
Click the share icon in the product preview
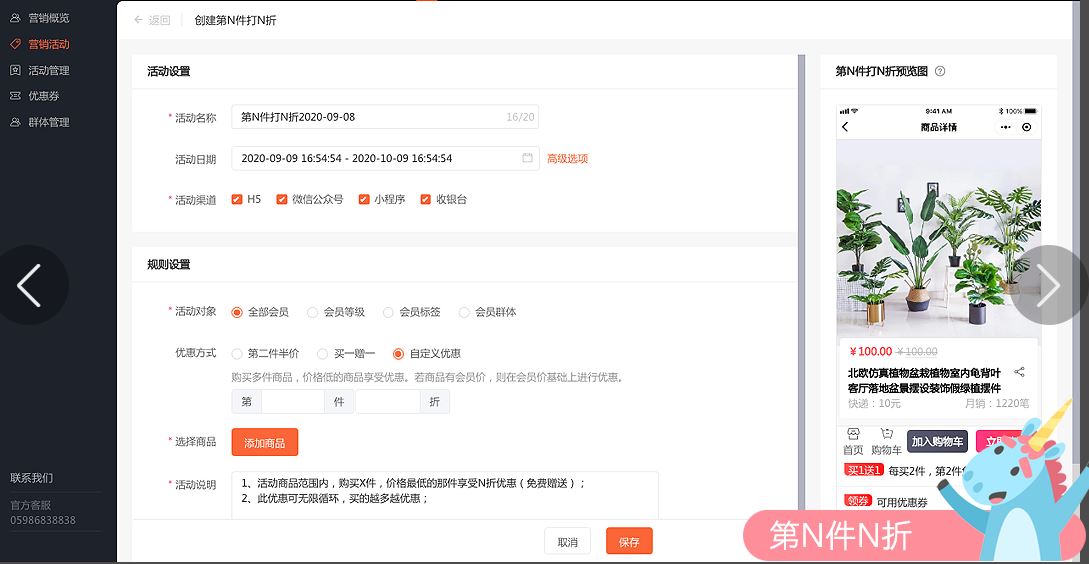(x=1019, y=372)
